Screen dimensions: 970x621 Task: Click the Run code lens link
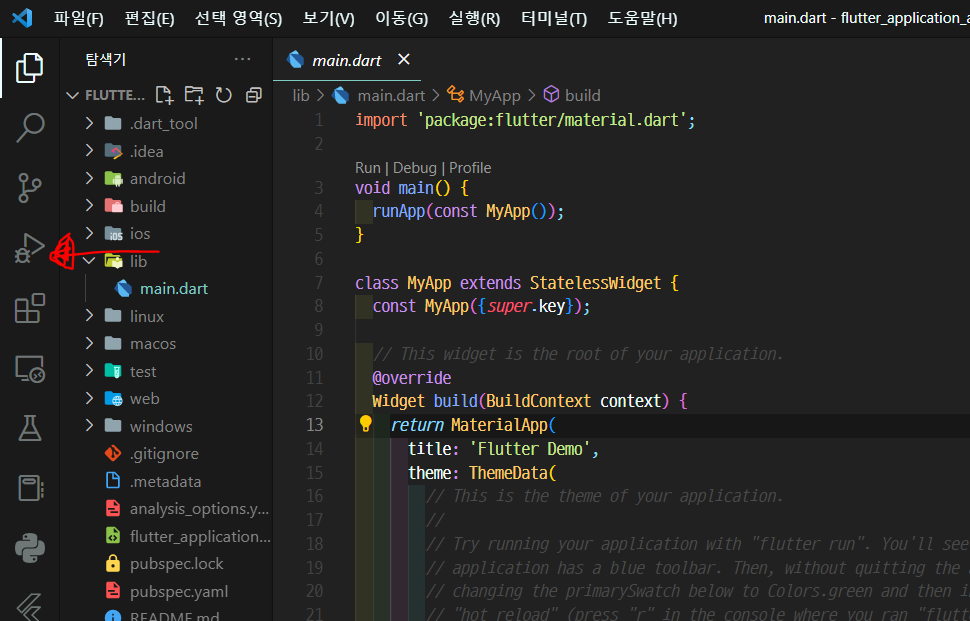click(367, 168)
